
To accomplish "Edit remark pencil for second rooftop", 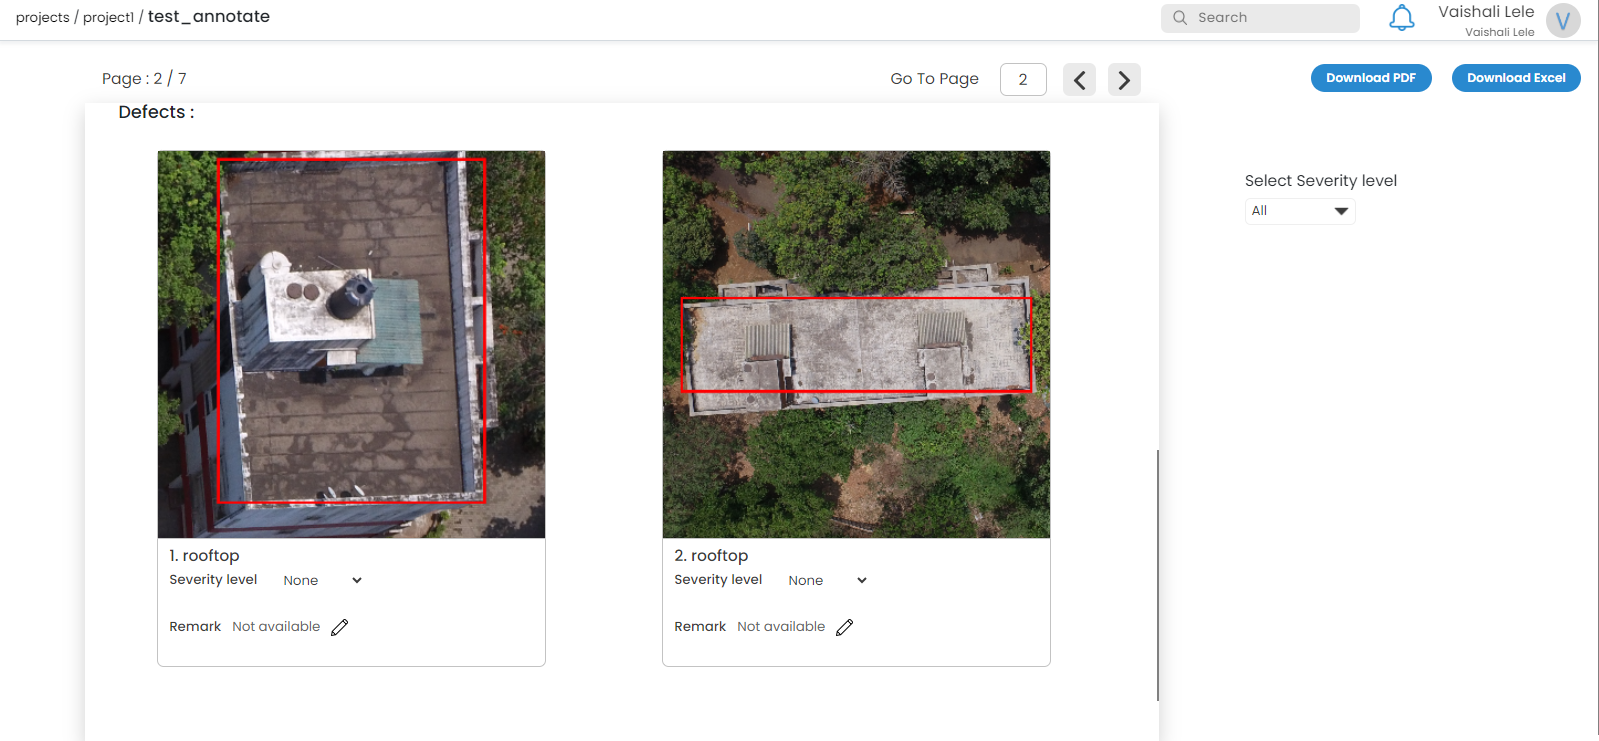I will [x=845, y=627].
